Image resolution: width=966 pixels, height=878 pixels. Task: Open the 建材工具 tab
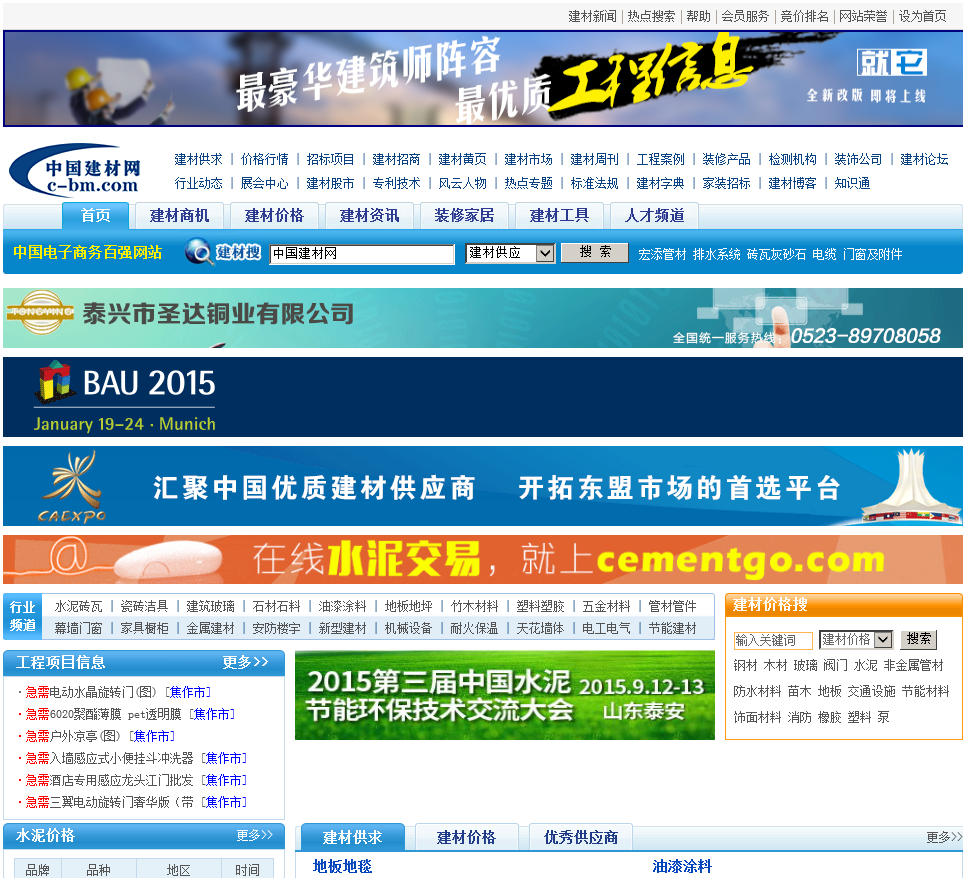(559, 216)
